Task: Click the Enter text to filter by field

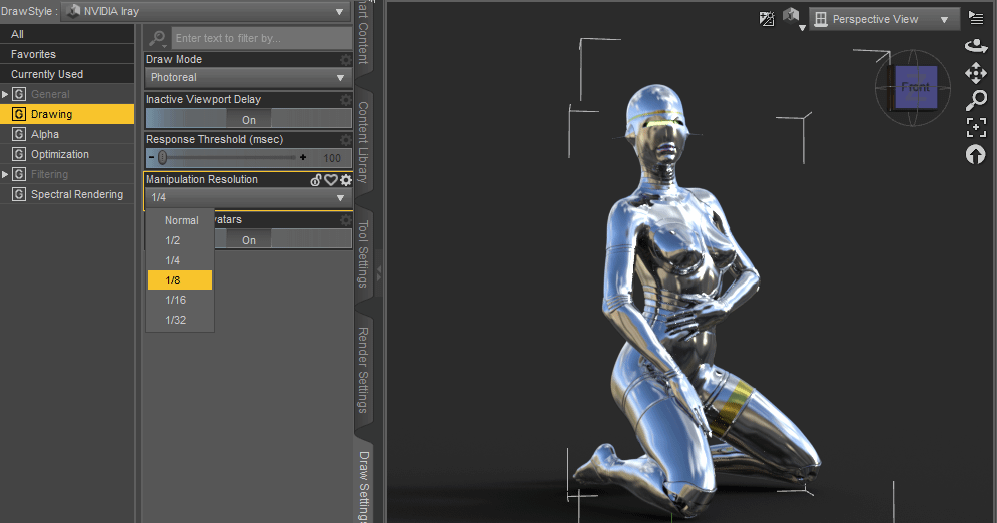Action: tap(261, 38)
